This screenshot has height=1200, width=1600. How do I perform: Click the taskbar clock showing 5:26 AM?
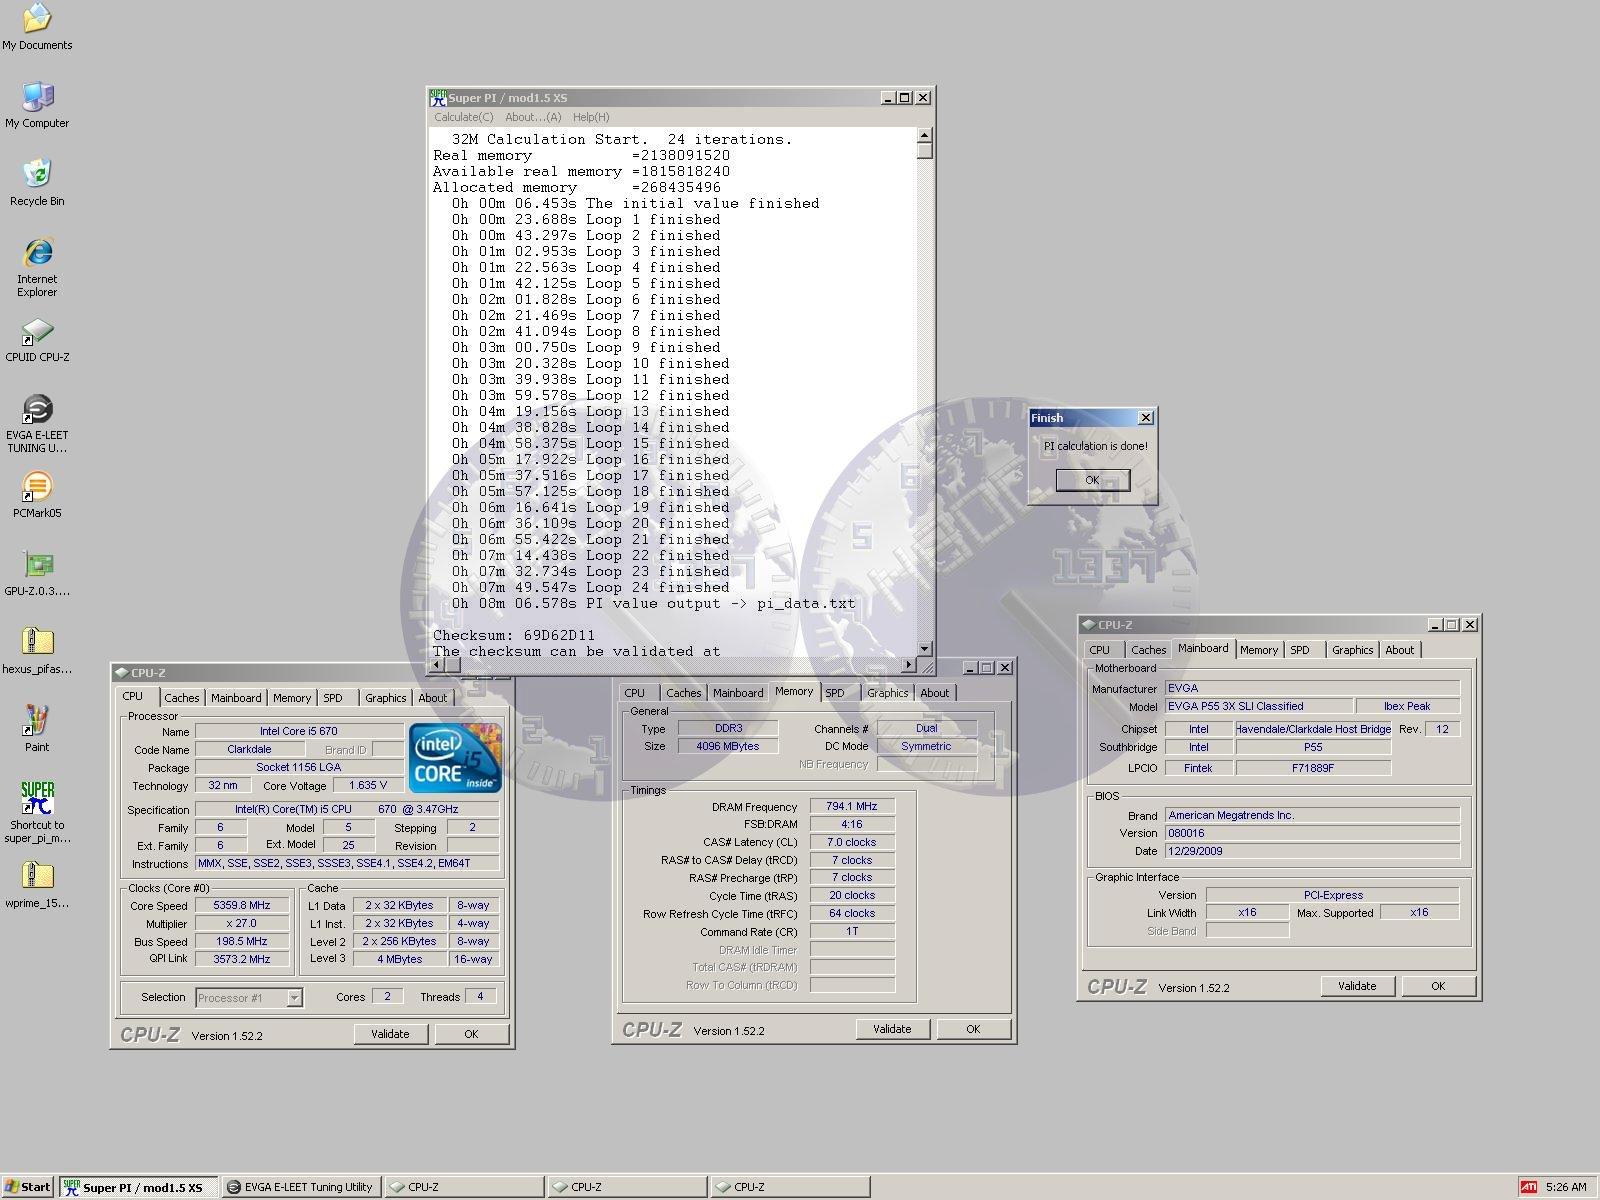(x=1566, y=1187)
